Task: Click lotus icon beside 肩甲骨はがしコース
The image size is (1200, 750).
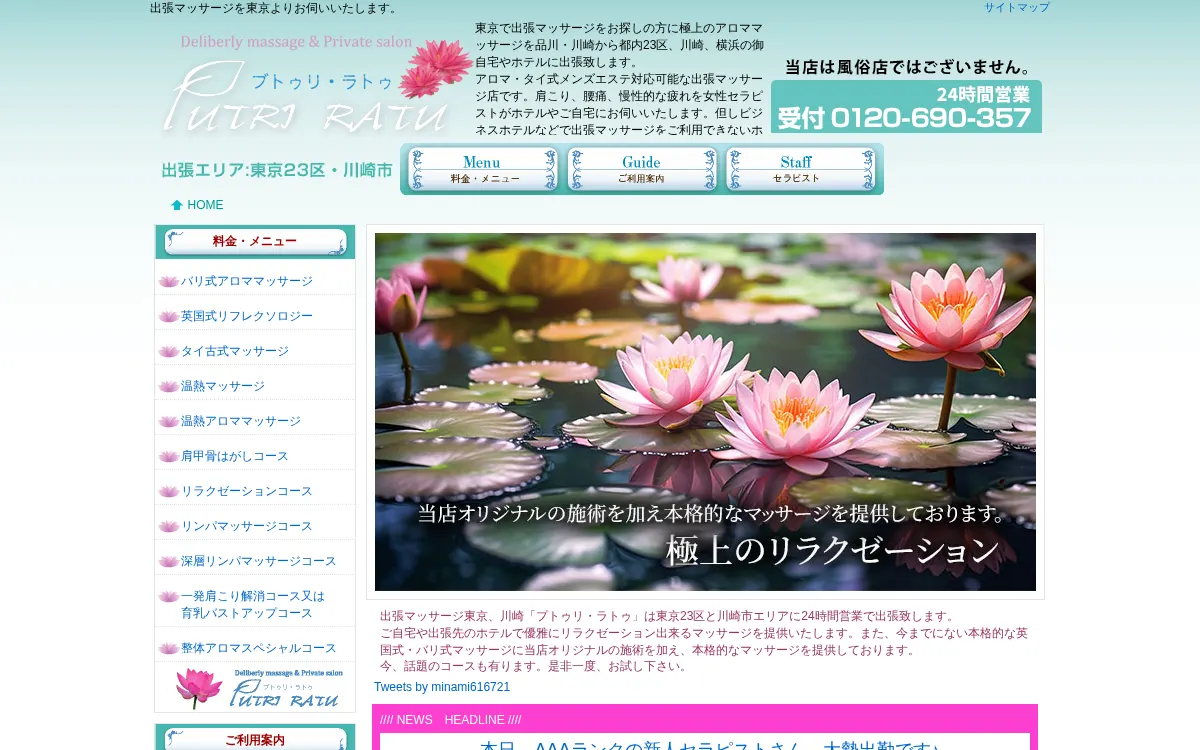Action: pyautogui.click(x=168, y=456)
